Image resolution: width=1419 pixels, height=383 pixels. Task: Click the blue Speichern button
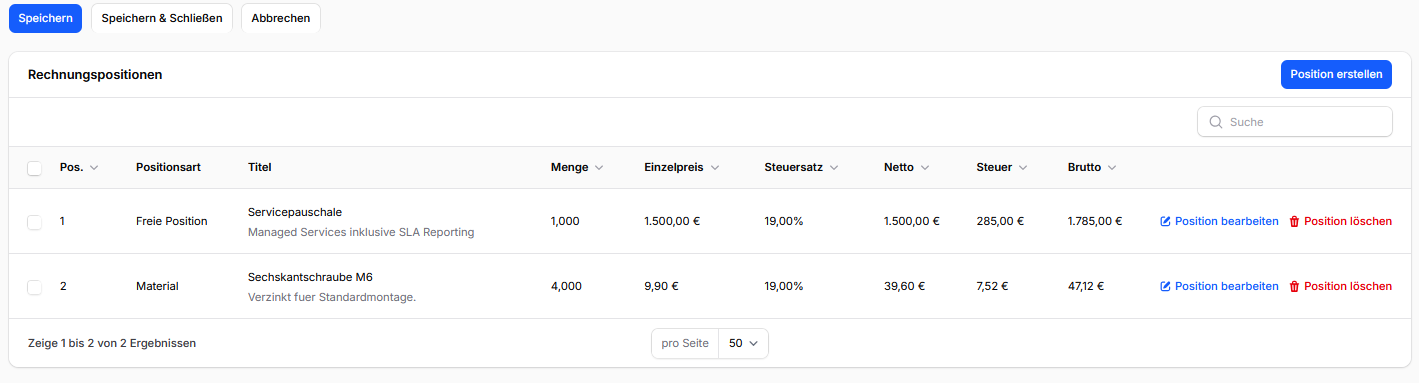(x=45, y=18)
